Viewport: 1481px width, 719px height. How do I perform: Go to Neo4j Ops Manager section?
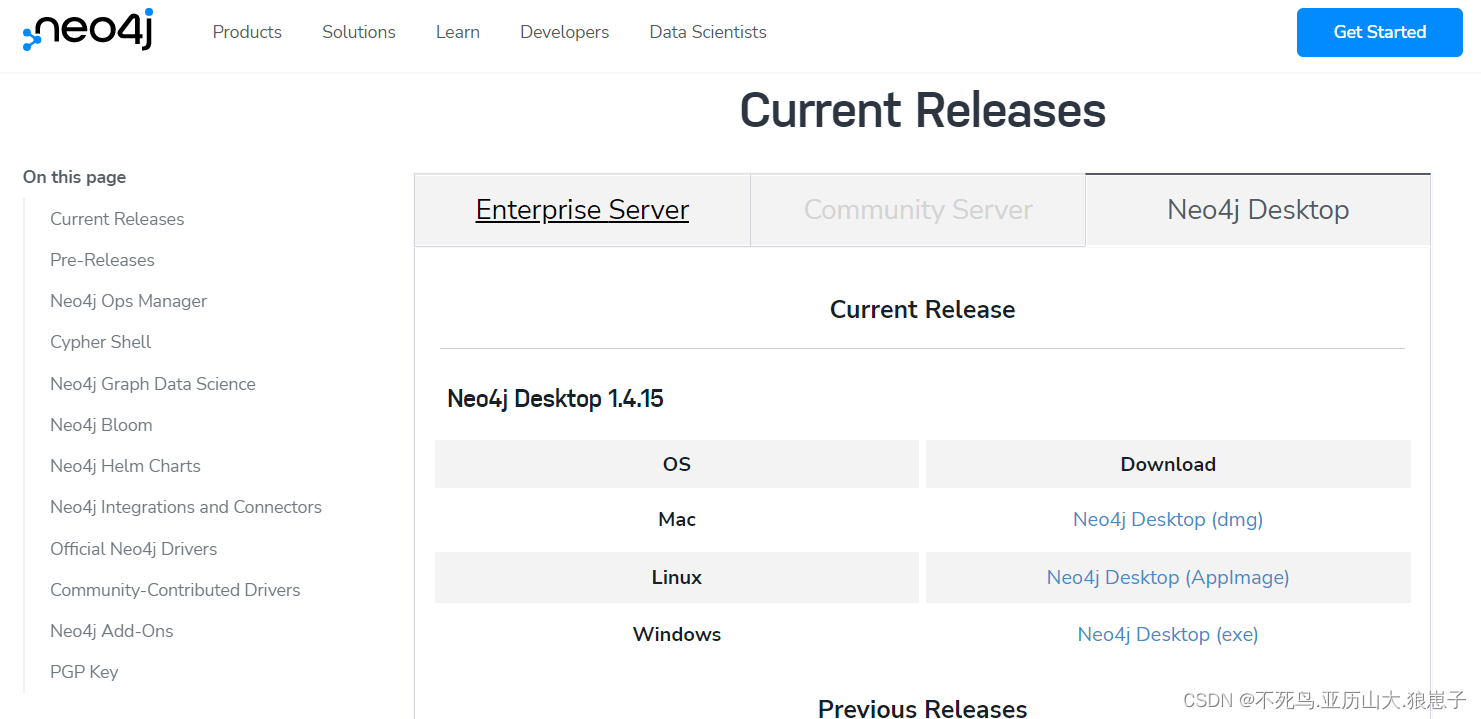click(x=128, y=300)
